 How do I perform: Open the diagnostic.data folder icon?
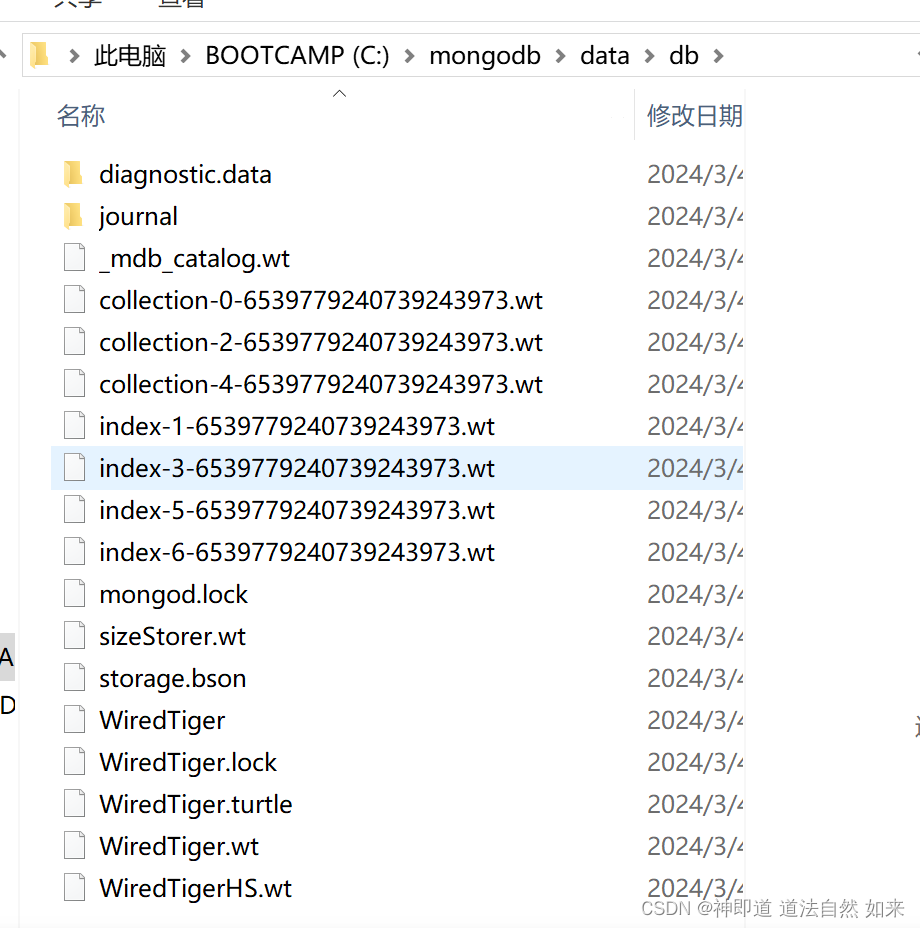tap(72, 173)
